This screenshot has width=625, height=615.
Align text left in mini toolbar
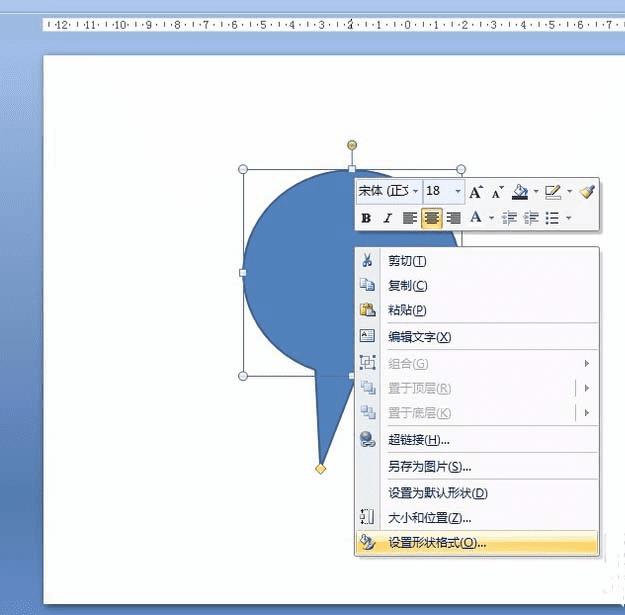[410, 218]
